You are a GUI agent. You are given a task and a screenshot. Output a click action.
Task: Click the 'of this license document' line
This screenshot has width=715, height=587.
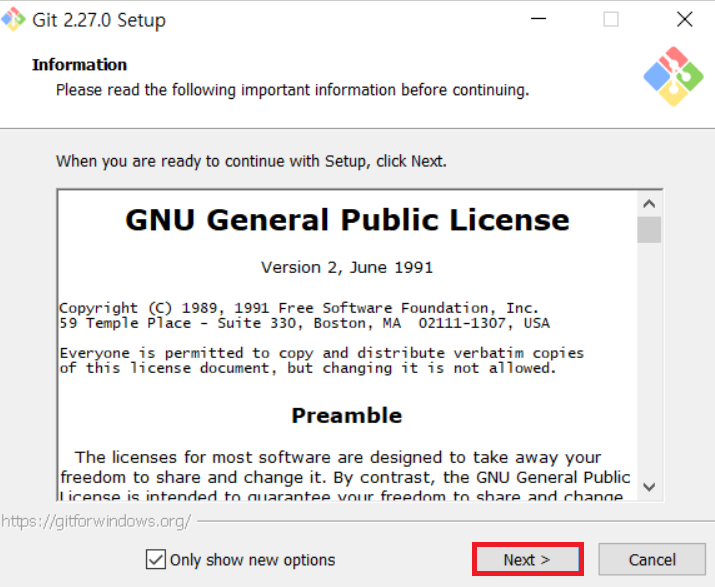308,368
